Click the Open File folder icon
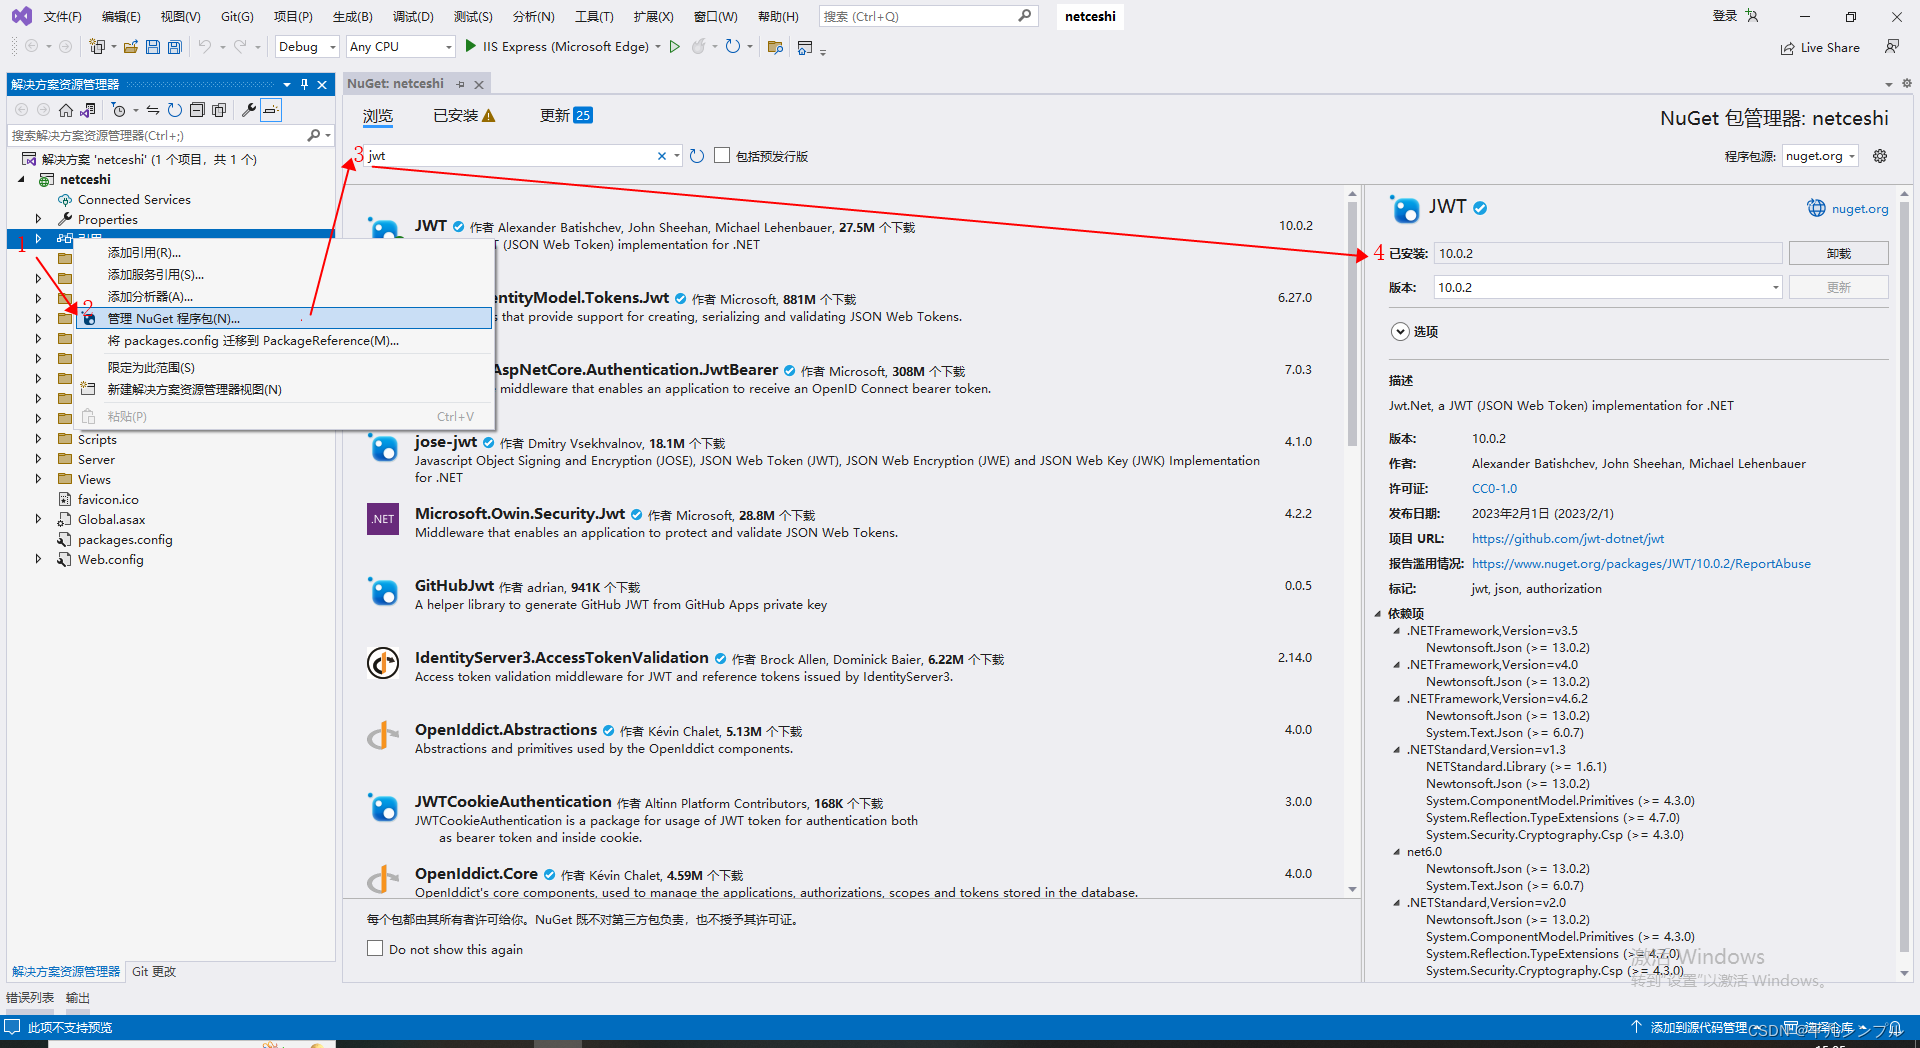The height and width of the screenshot is (1048, 1920). (131, 47)
